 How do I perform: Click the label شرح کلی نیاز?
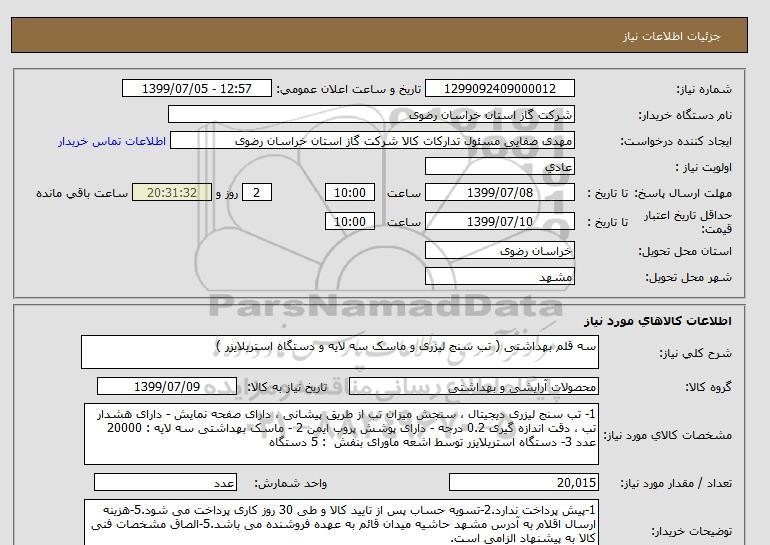tap(695, 353)
